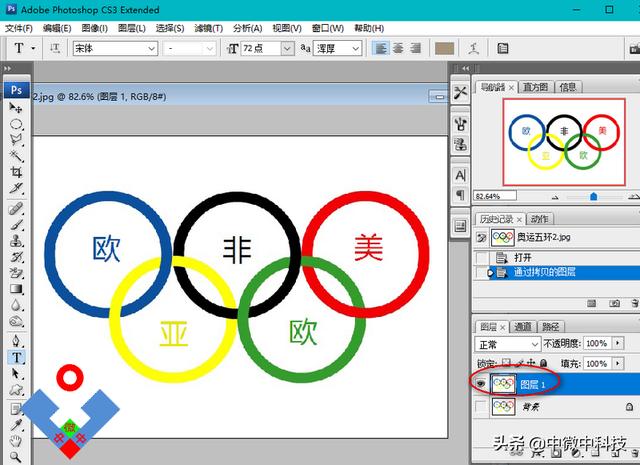Select the Eraser tool
This screenshot has width=640, height=465.
(x=16, y=273)
